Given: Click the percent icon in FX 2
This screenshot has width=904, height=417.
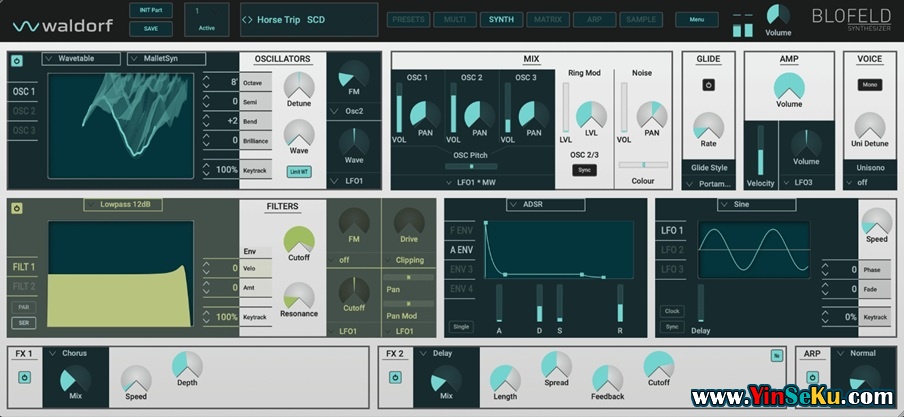Looking at the screenshot, I should [776, 355].
